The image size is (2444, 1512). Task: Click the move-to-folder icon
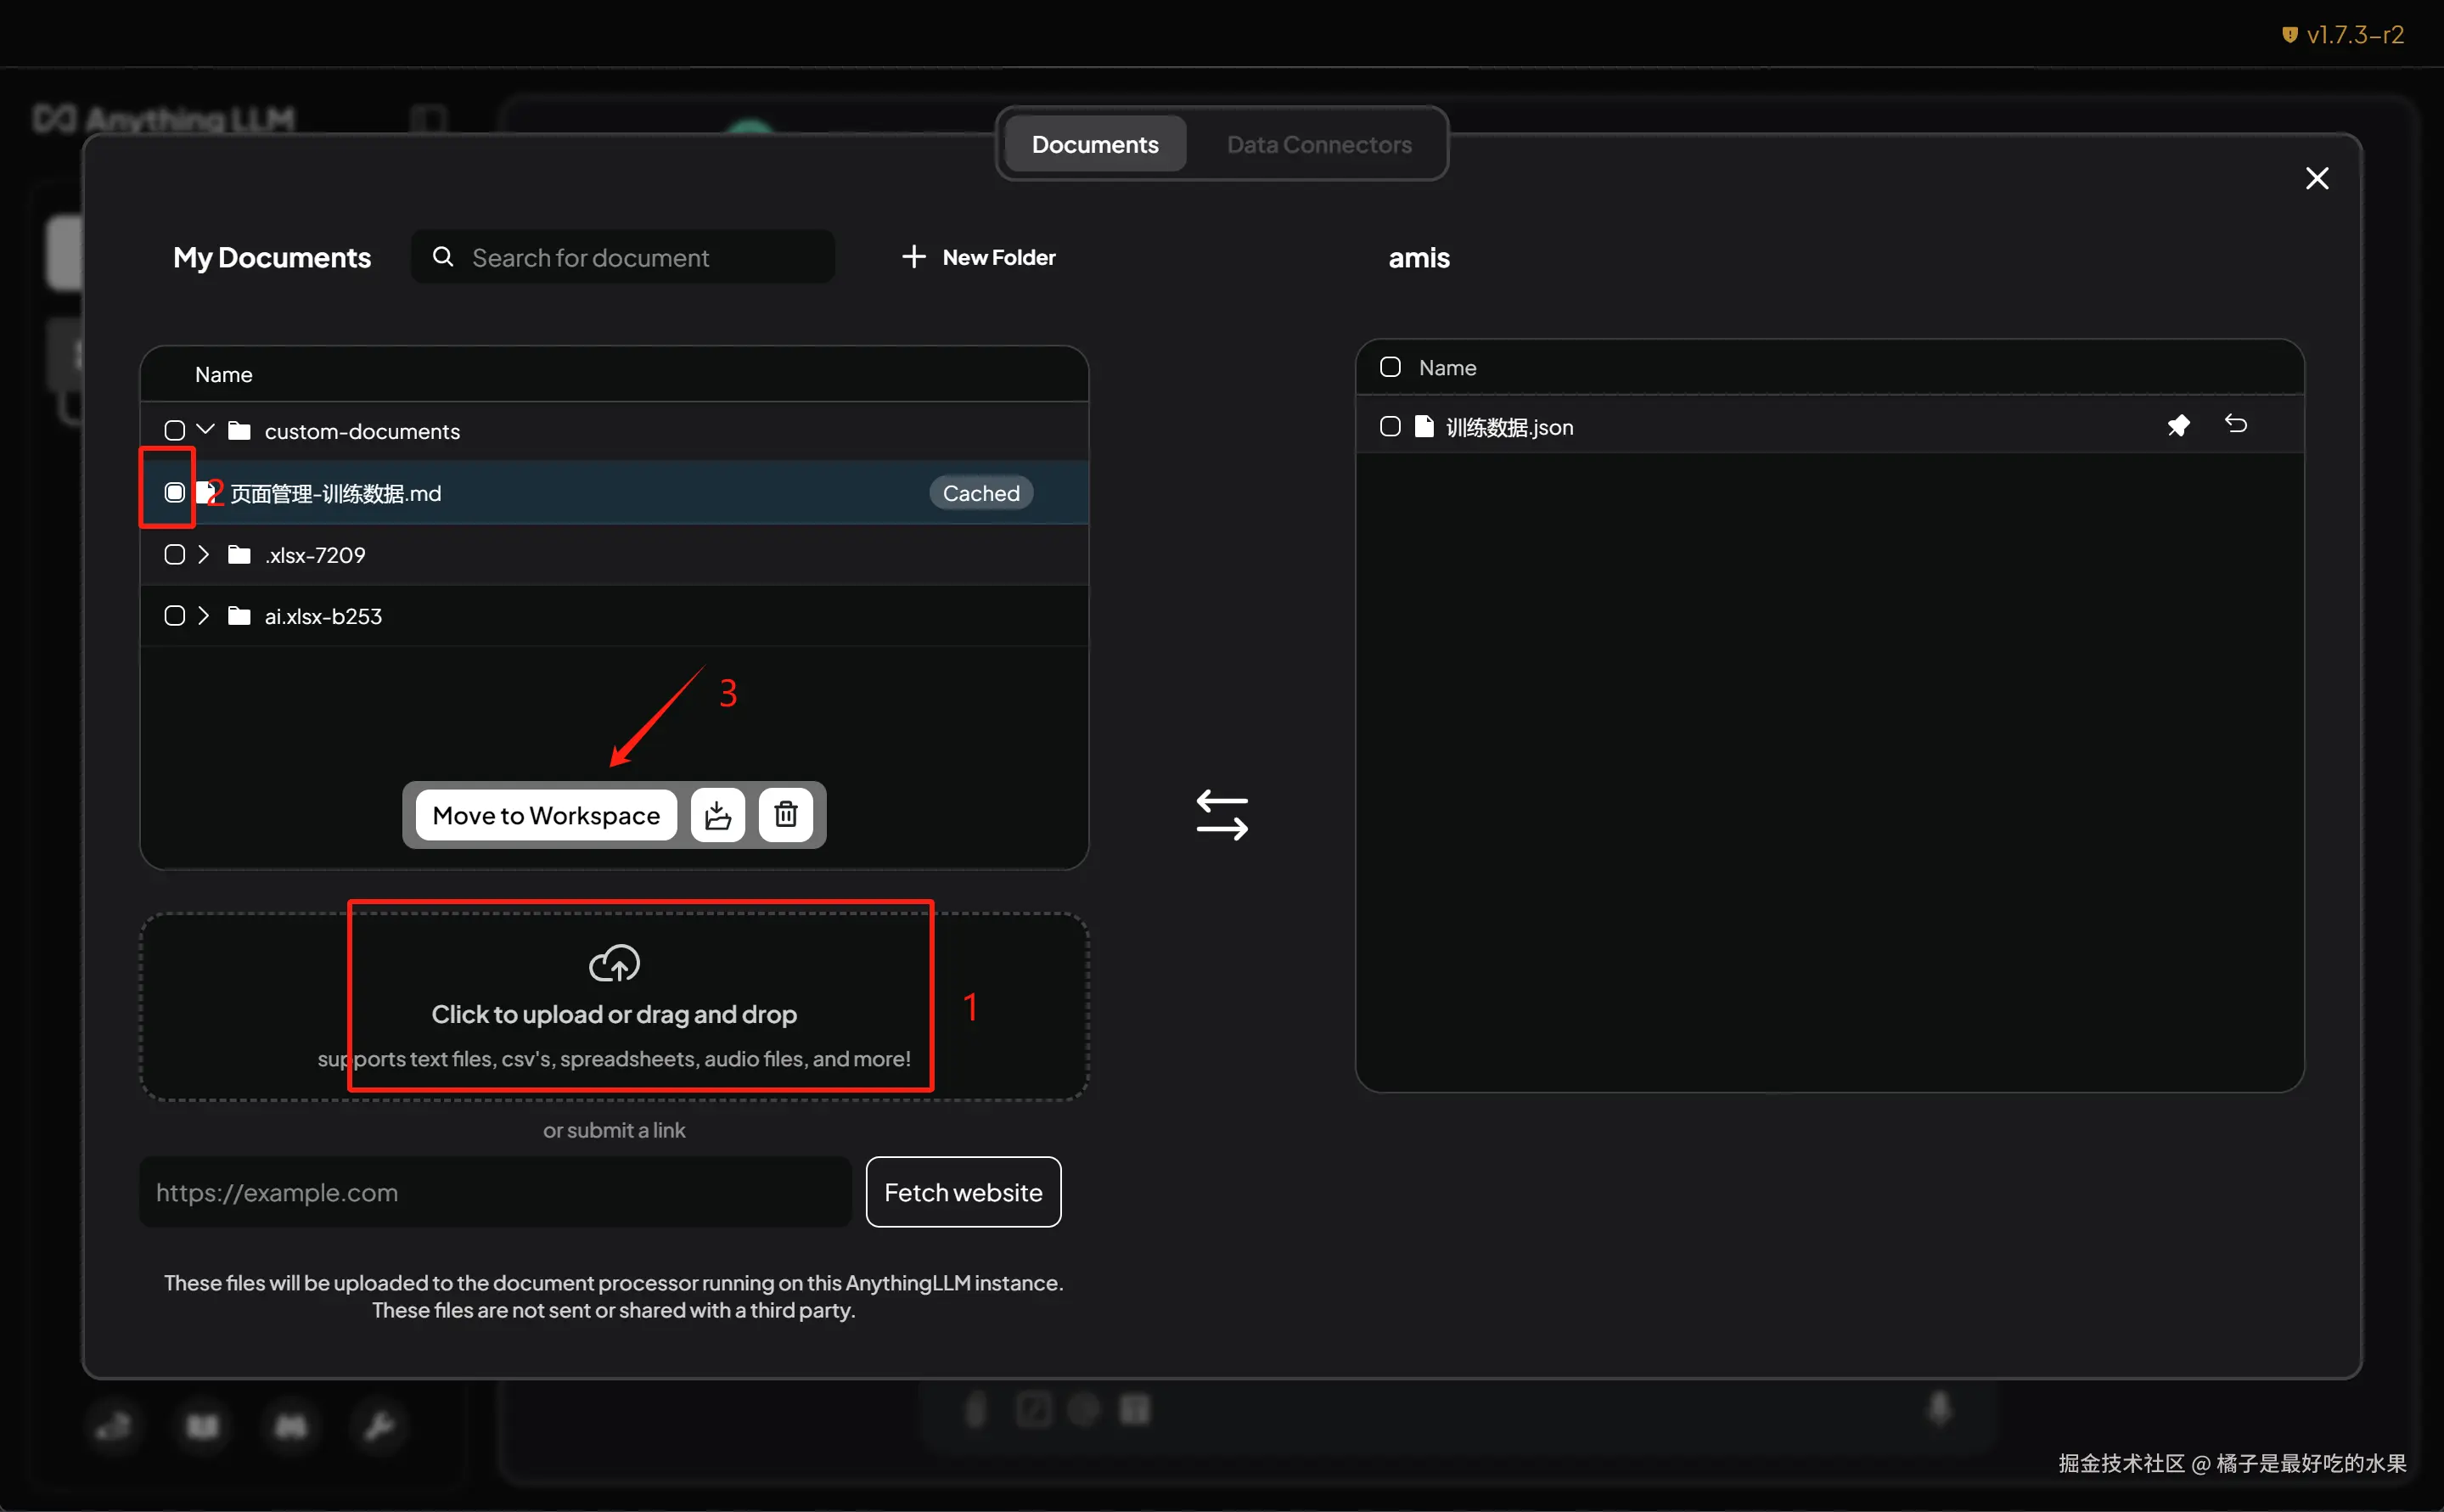pos(717,815)
